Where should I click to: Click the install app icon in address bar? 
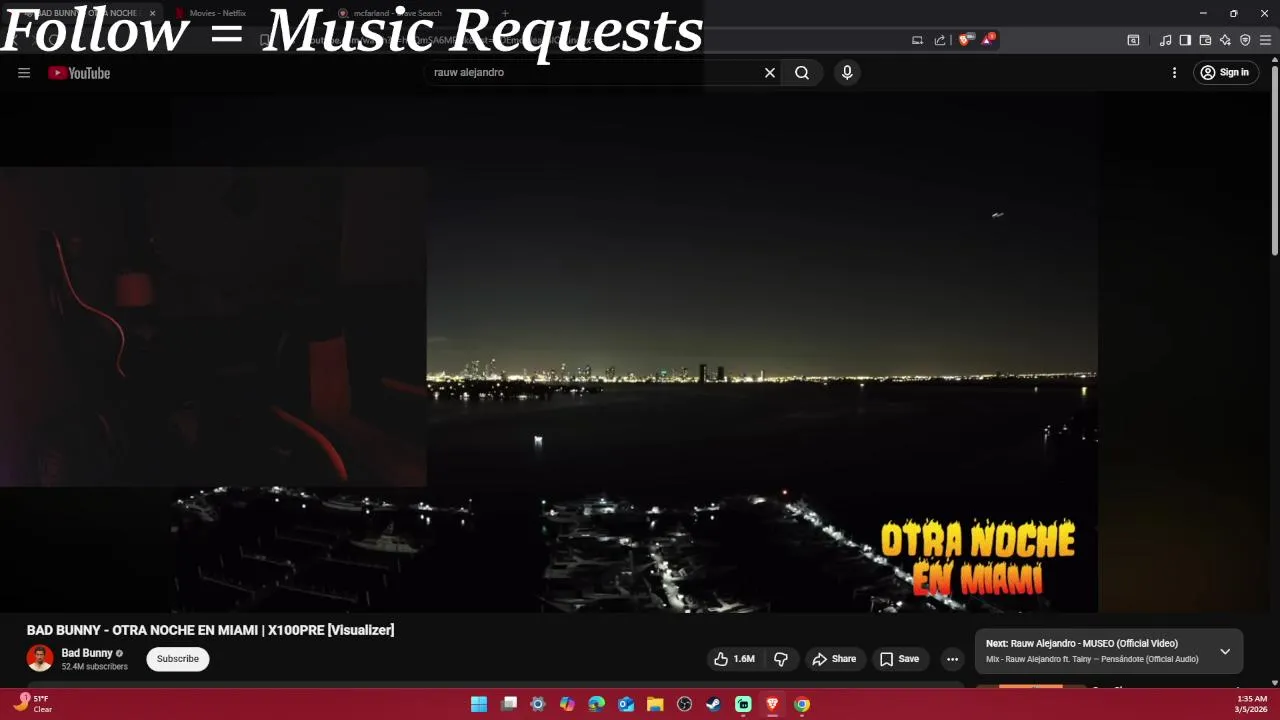(x=917, y=40)
